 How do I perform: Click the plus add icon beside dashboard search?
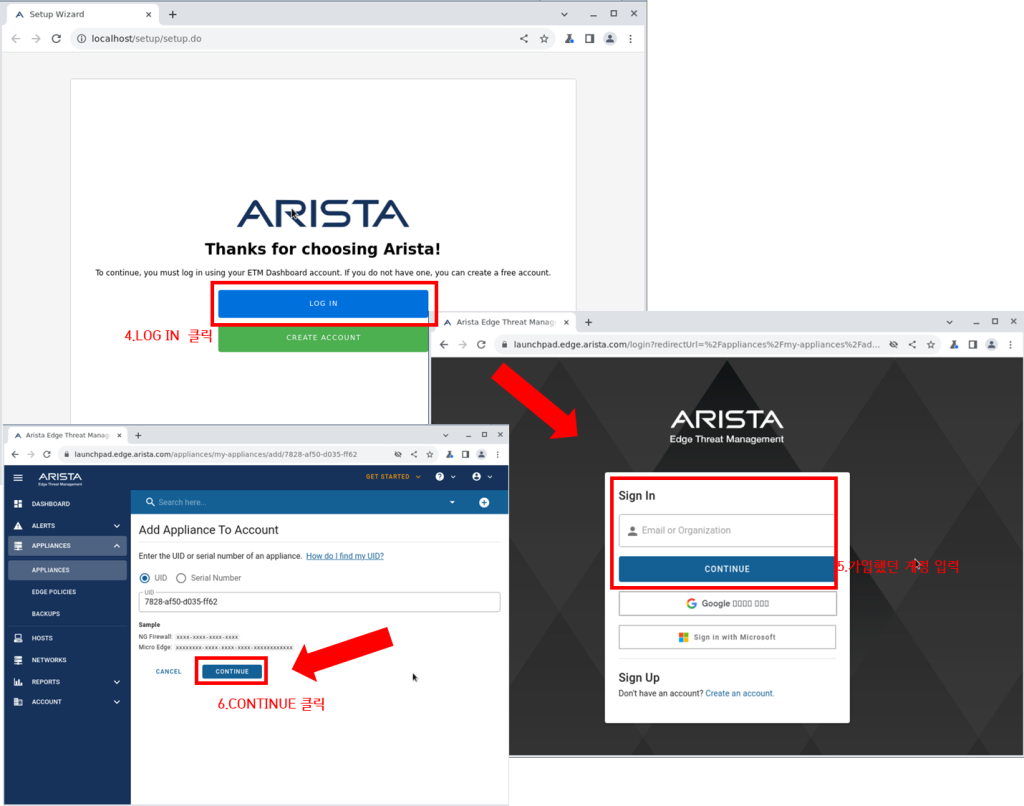[484, 502]
